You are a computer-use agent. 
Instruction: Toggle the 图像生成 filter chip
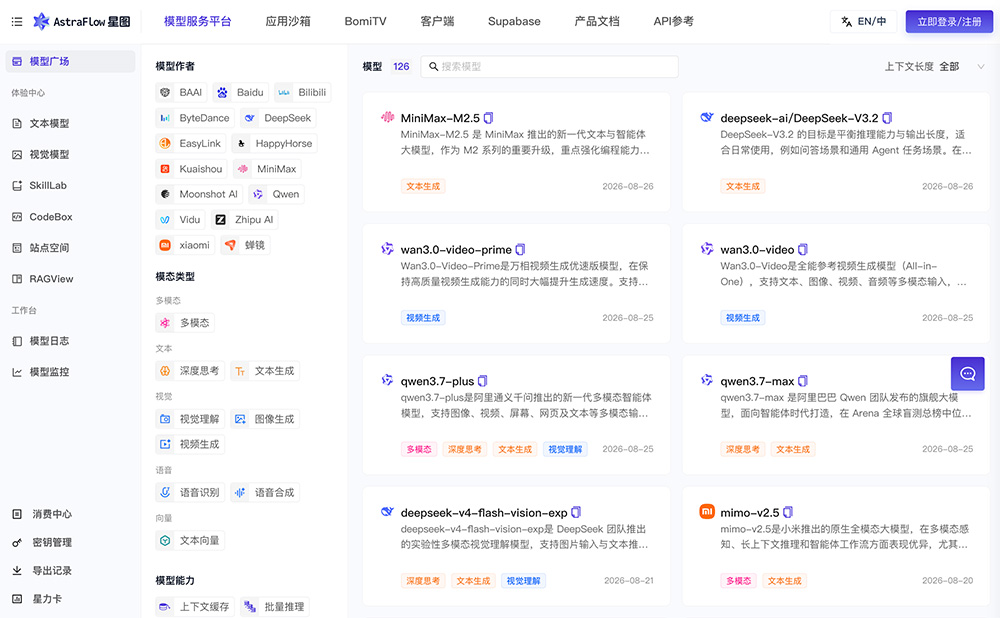coord(265,419)
